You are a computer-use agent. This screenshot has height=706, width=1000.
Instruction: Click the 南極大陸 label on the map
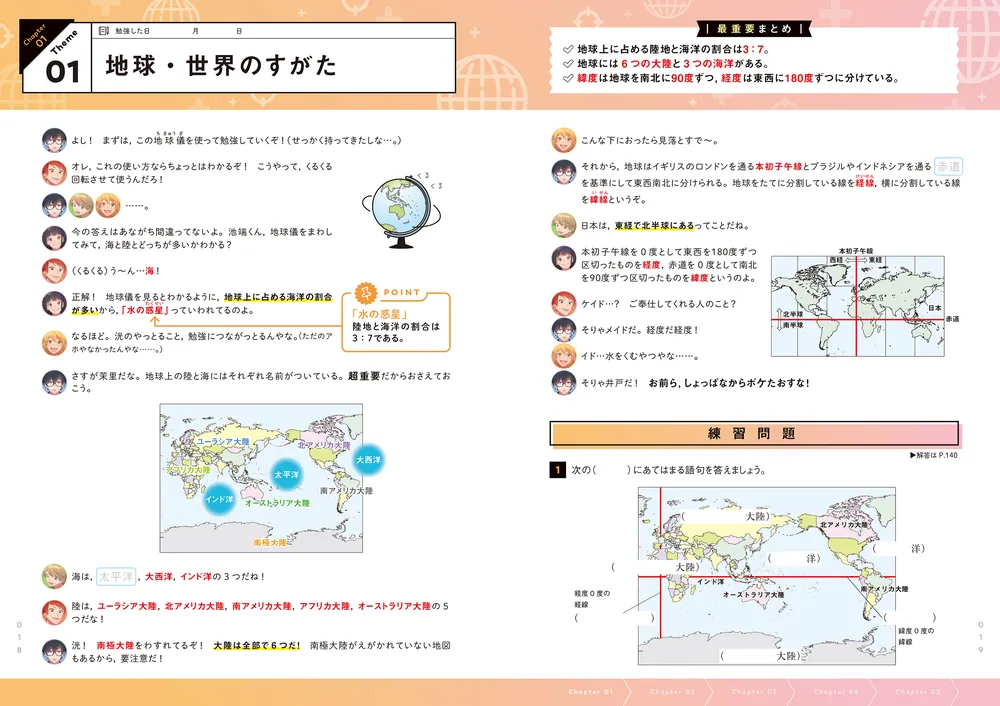coord(270,542)
